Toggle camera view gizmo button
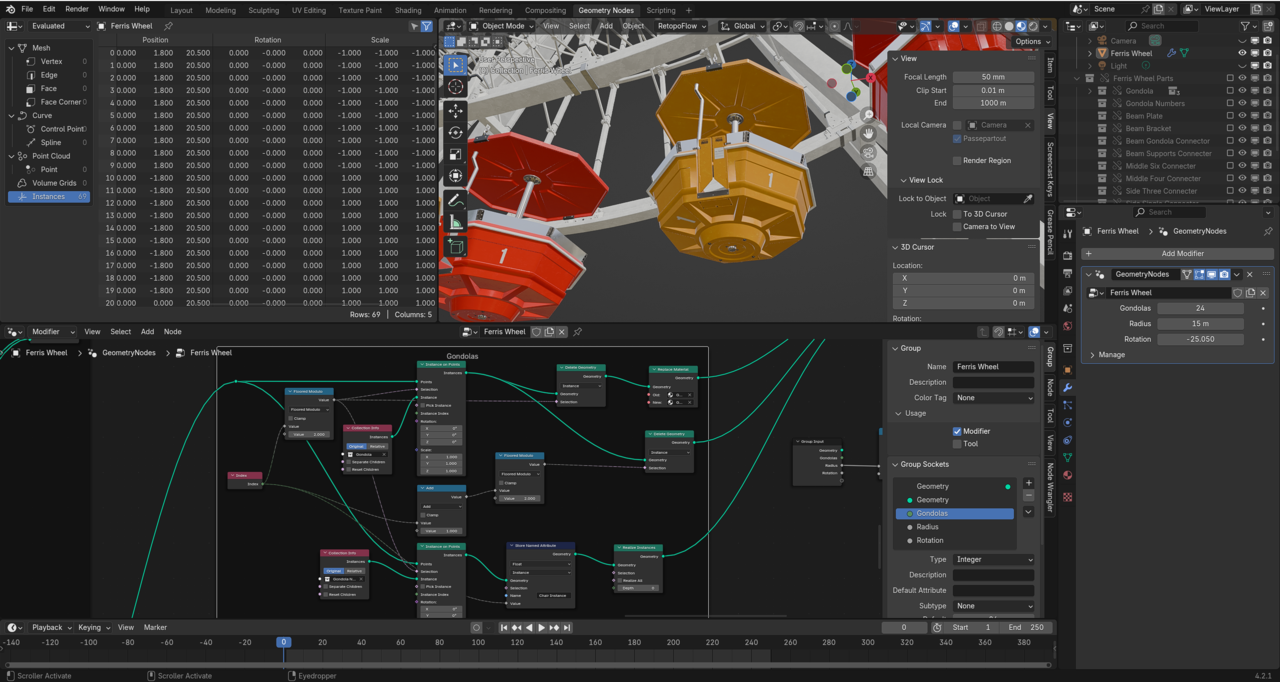 (868, 153)
